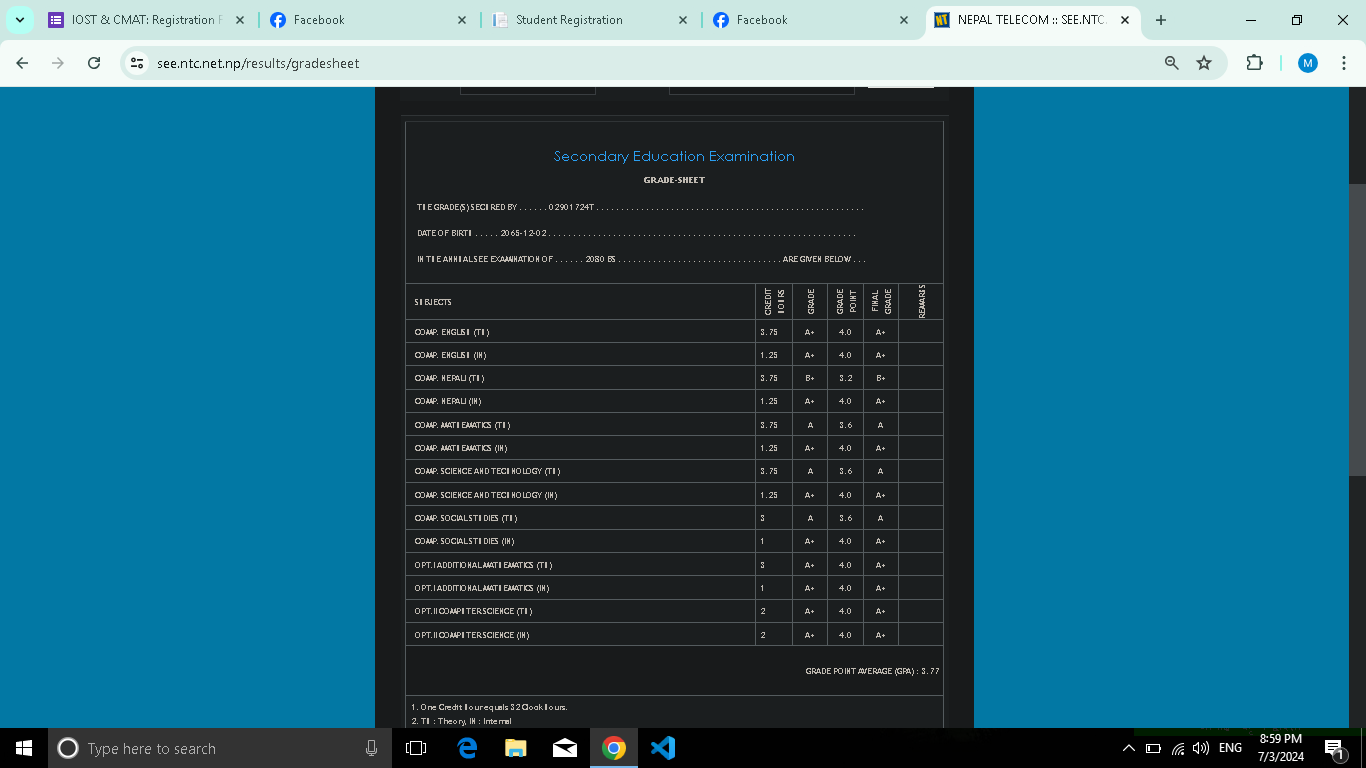Show hidden system tray icons
1366x768 pixels.
1129,748
